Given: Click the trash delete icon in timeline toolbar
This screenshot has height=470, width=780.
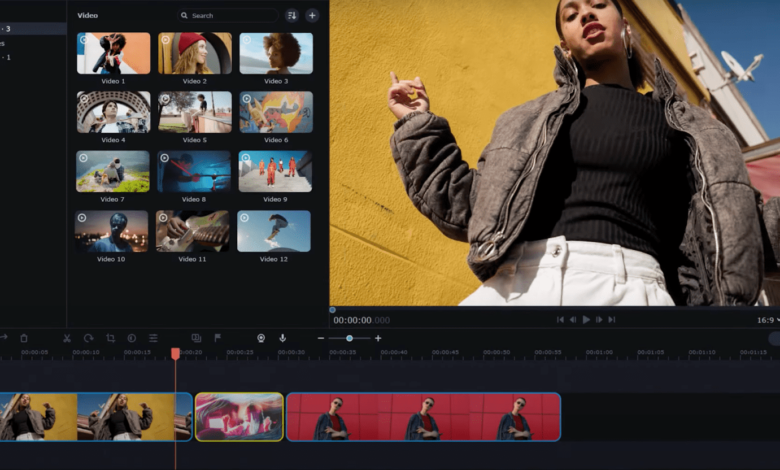Looking at the screenshot, I should 24,338.
